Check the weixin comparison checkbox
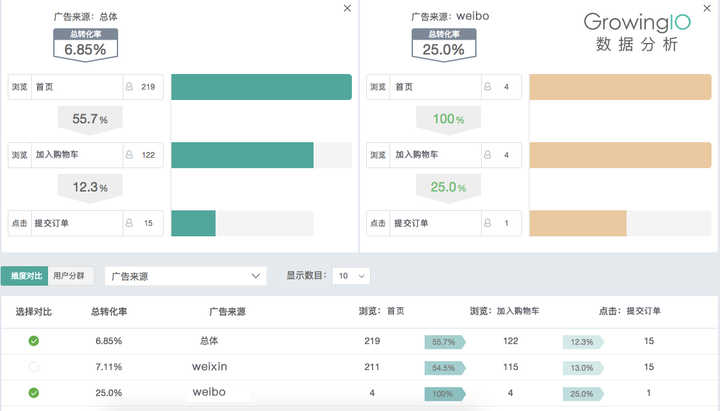Image resolution: width=720 pixels, height=411 pixels. click(x=33, y=367)
